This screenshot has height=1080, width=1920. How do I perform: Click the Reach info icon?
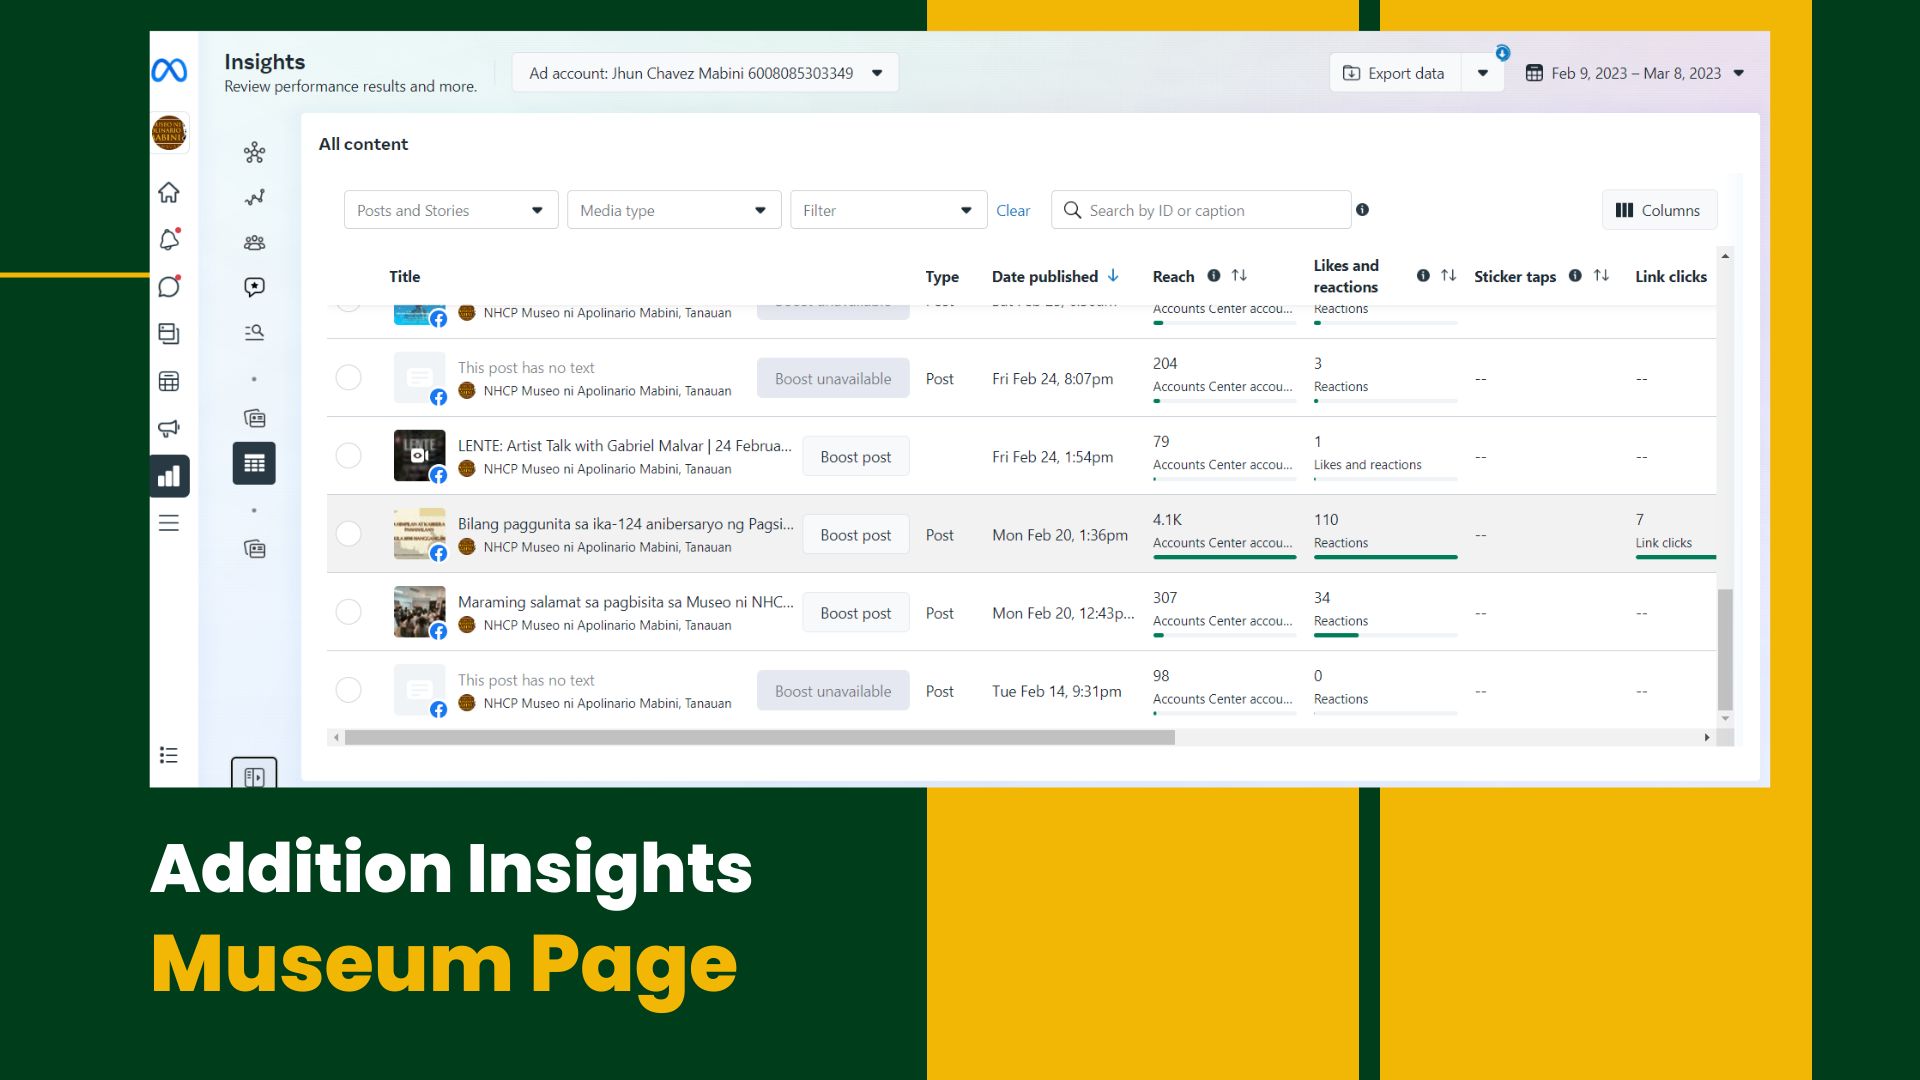[x=1213, y=276]
